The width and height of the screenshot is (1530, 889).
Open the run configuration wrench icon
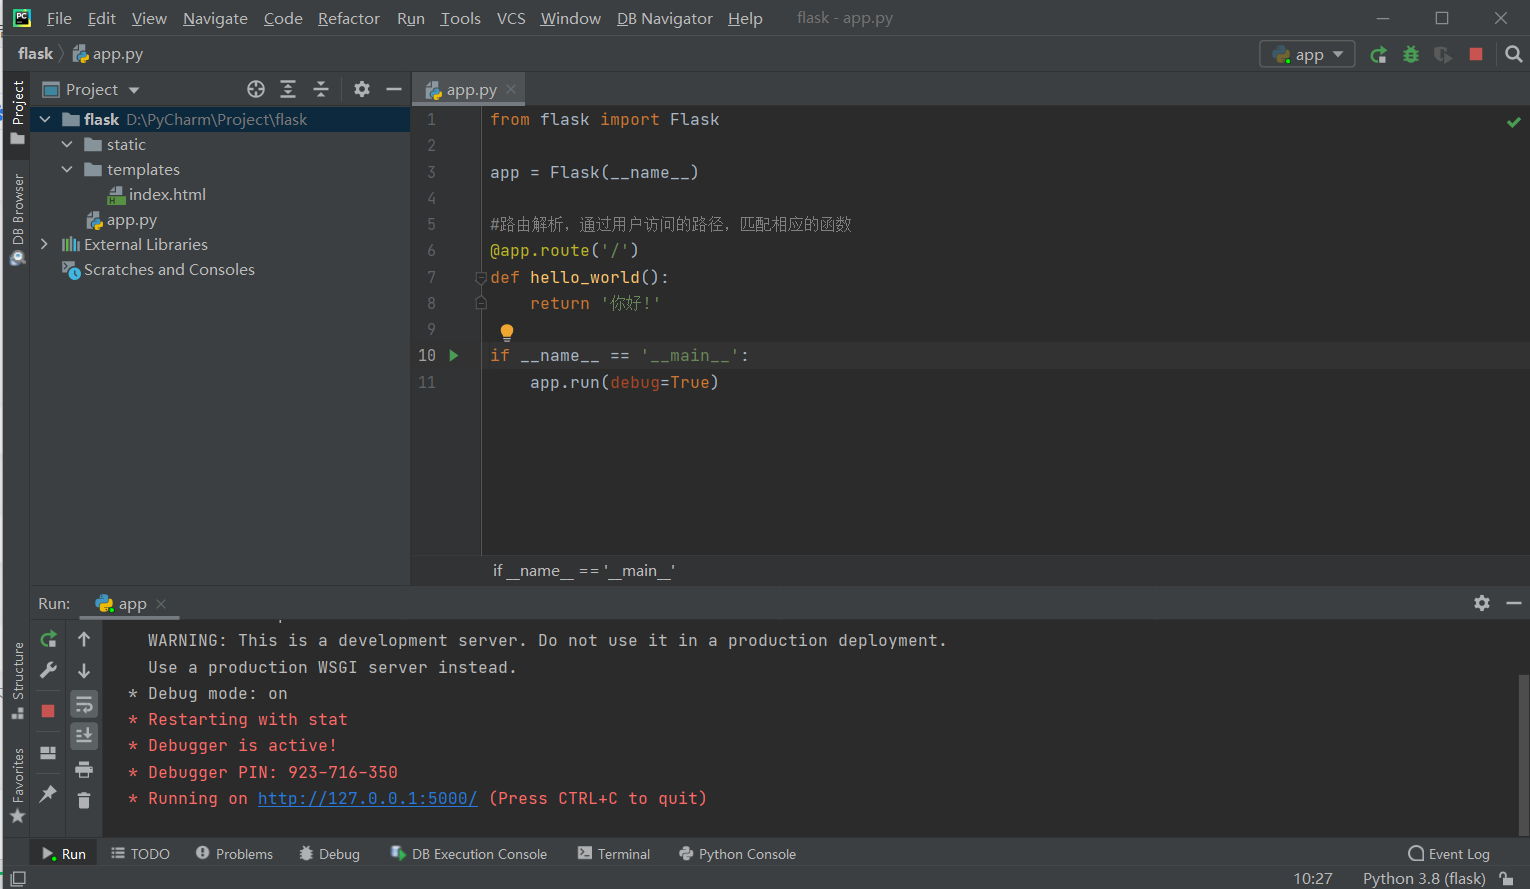(47, 670)
